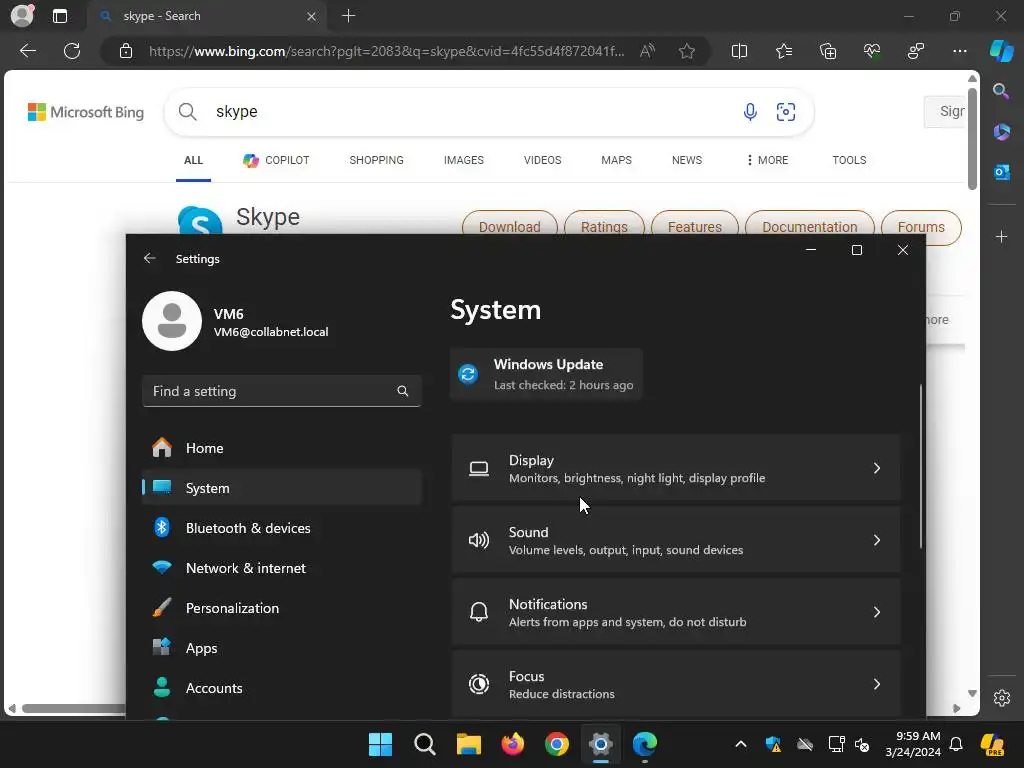This screenshot has width=1024, height=768.
Task: Open Windows Search from the taskbar
Action: pyautogui.click(x=424, y=744)
